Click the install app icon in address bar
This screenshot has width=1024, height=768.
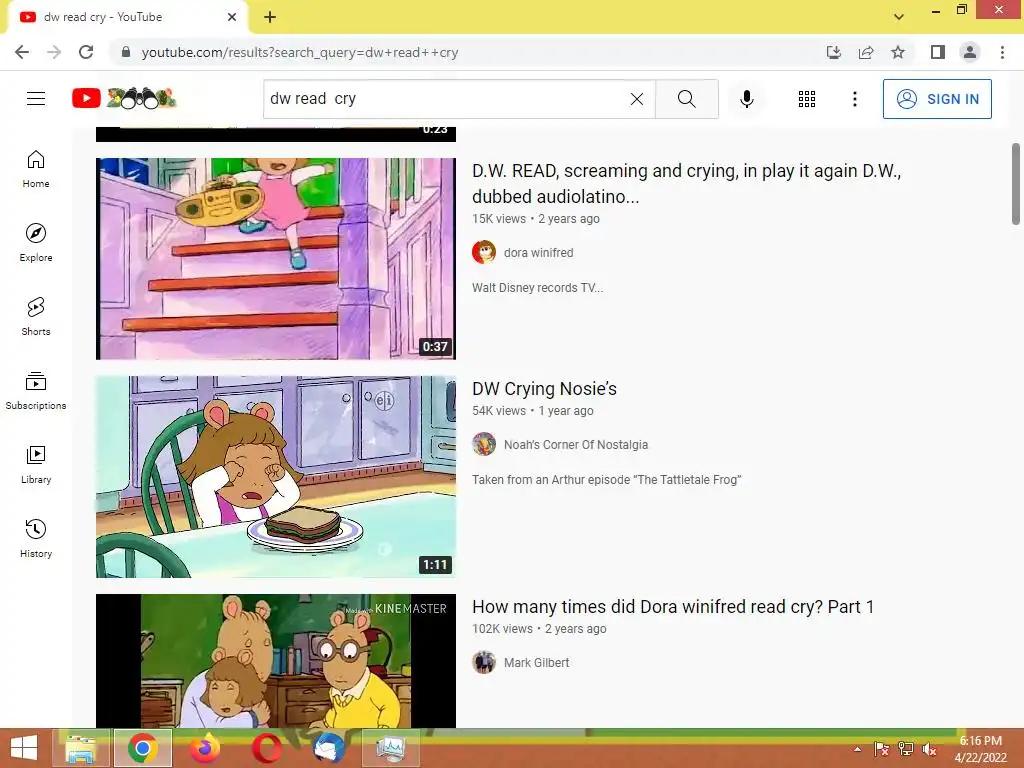833,52
